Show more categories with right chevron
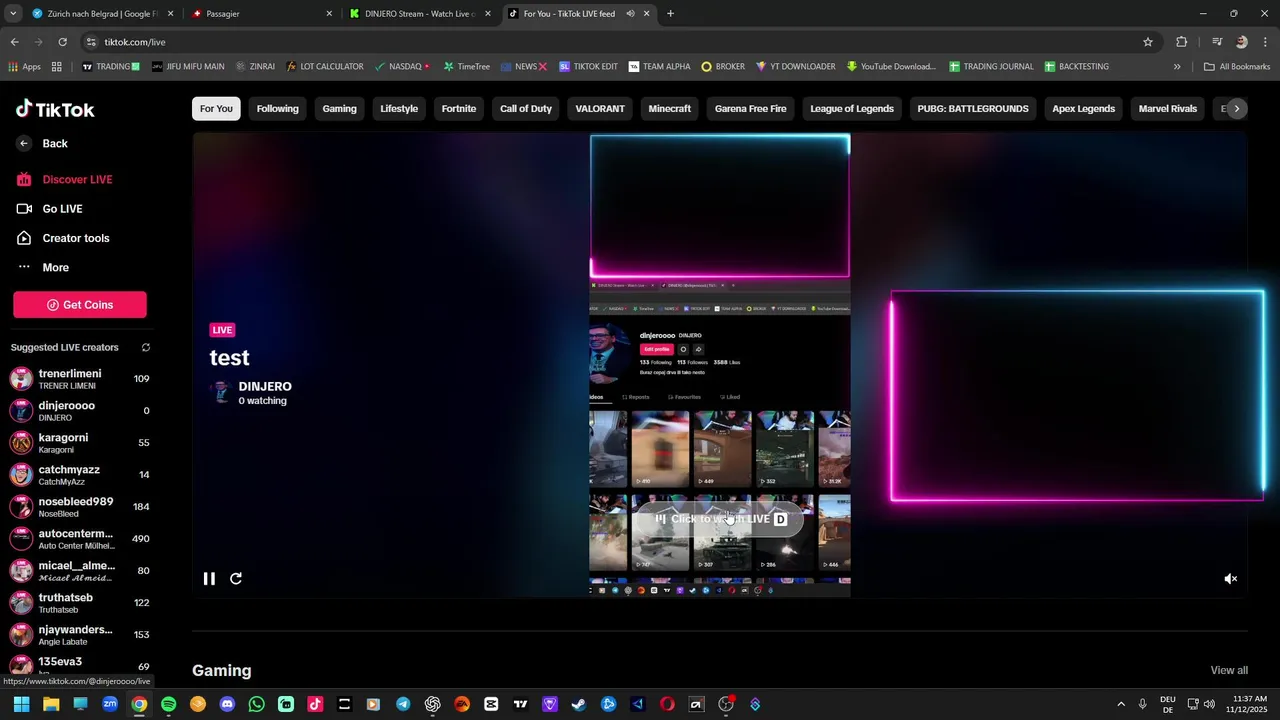This screenshot has height=720, width=1280. point(1237,109)
